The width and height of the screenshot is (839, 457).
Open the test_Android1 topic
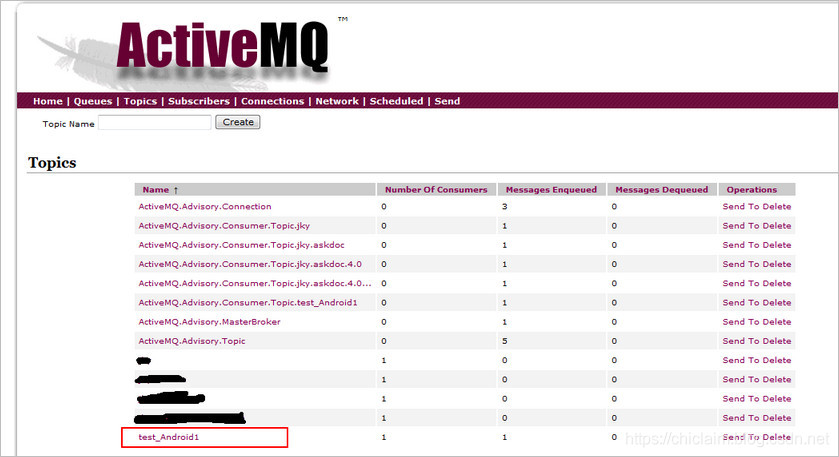pos(169,437)
